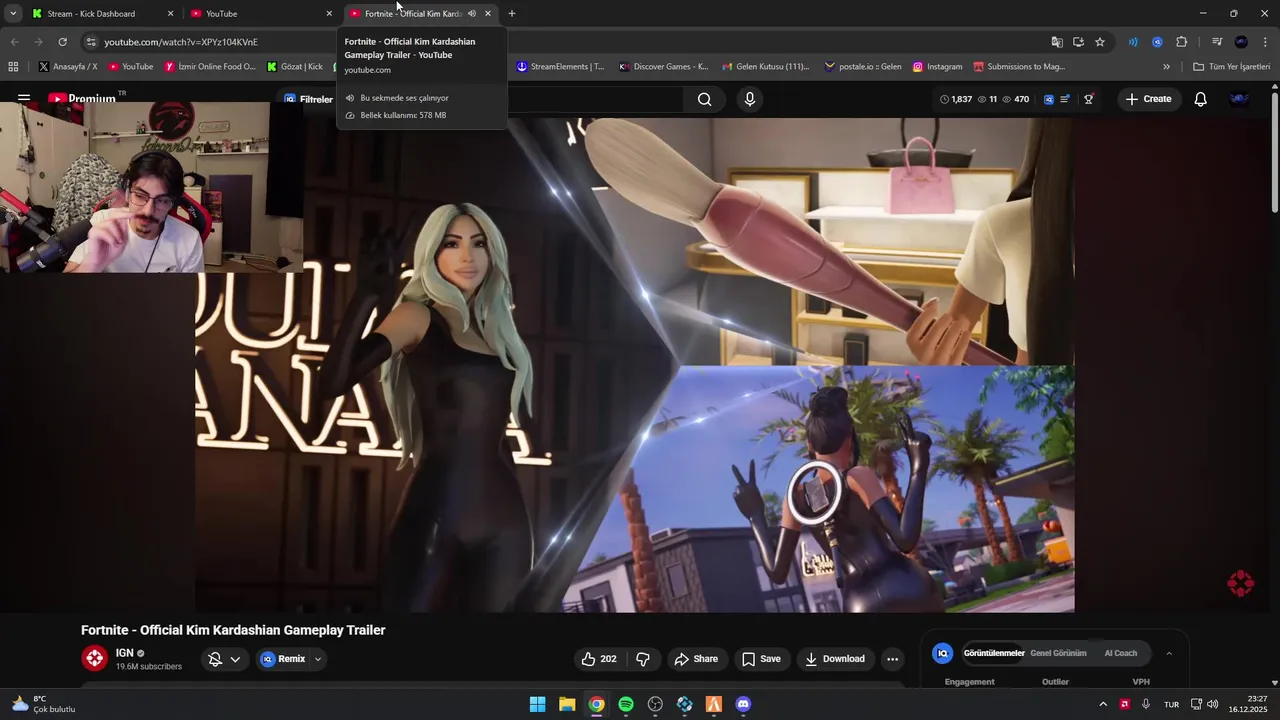
Task: Open Gelen Kutusu (111) bookmark
Action: (764, 67)
